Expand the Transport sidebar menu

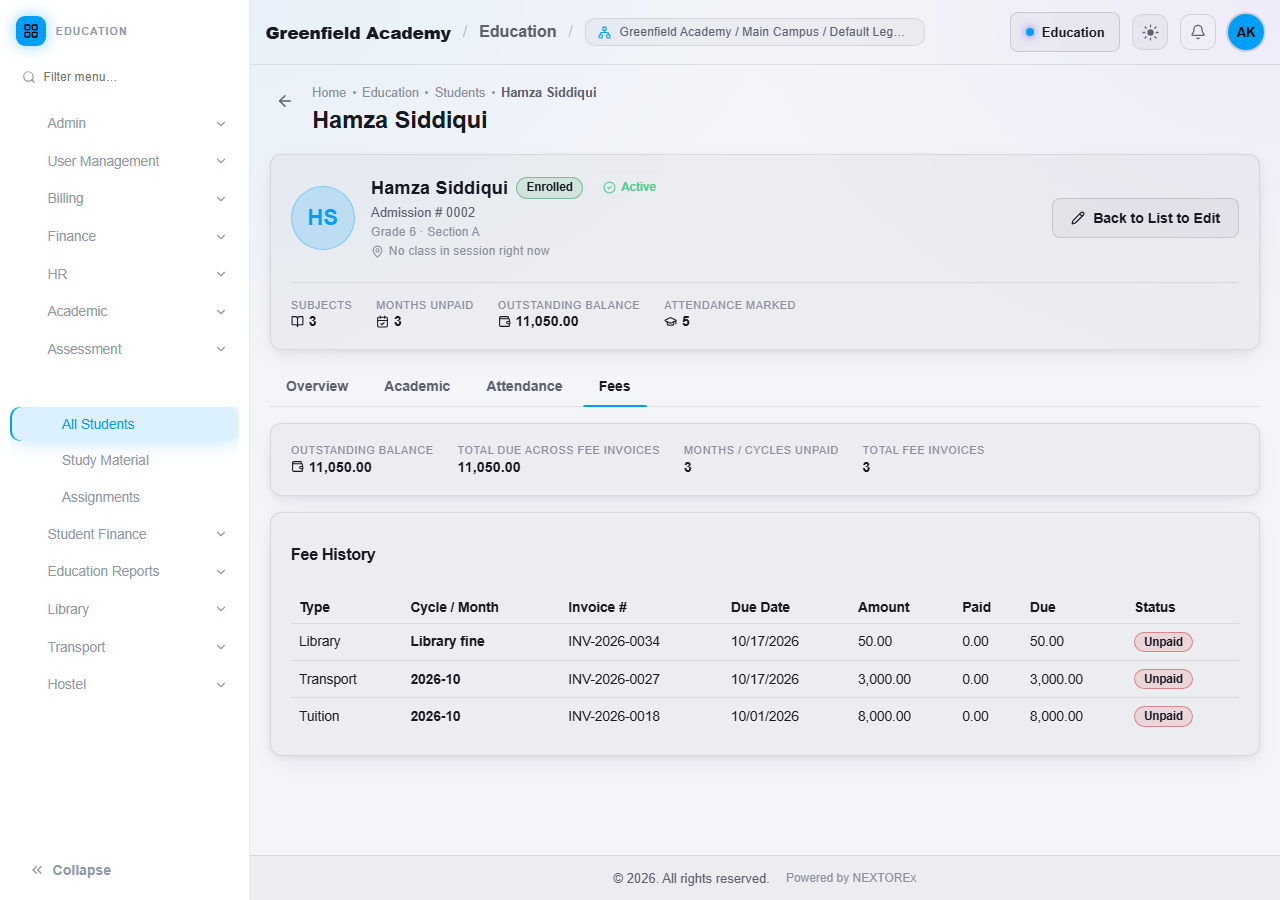(137, 647)
